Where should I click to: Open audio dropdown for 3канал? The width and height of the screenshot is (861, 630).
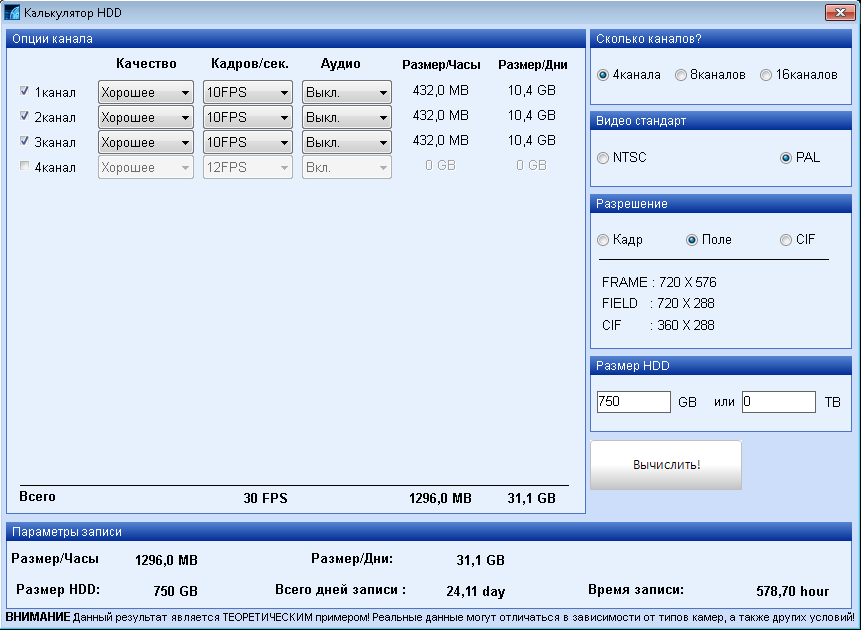346,142
